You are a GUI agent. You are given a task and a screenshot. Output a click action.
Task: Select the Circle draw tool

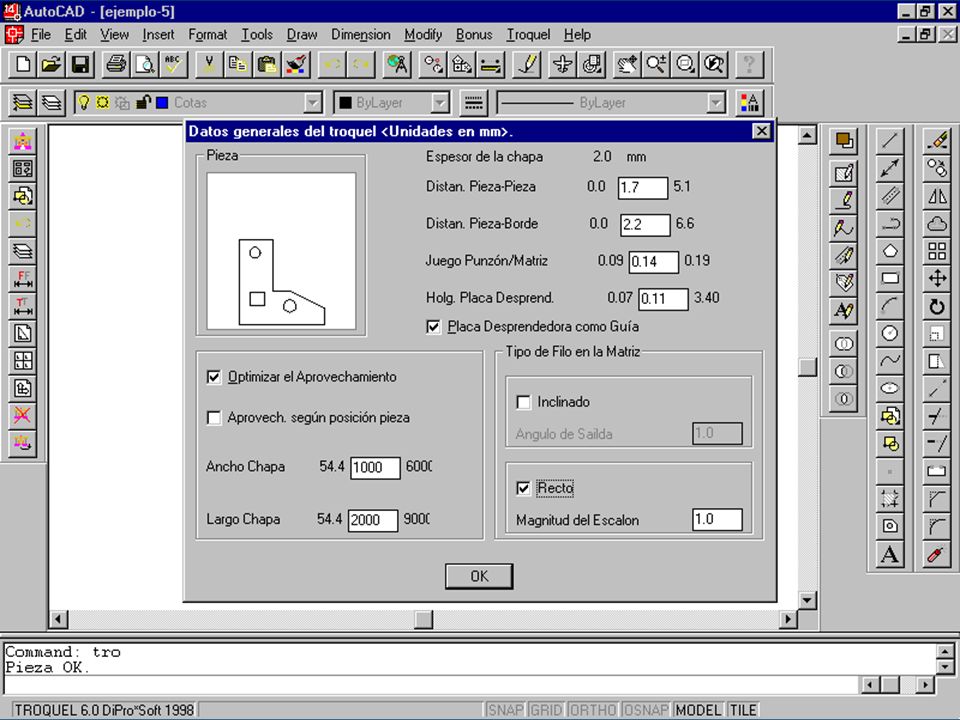tap(890, 333)
